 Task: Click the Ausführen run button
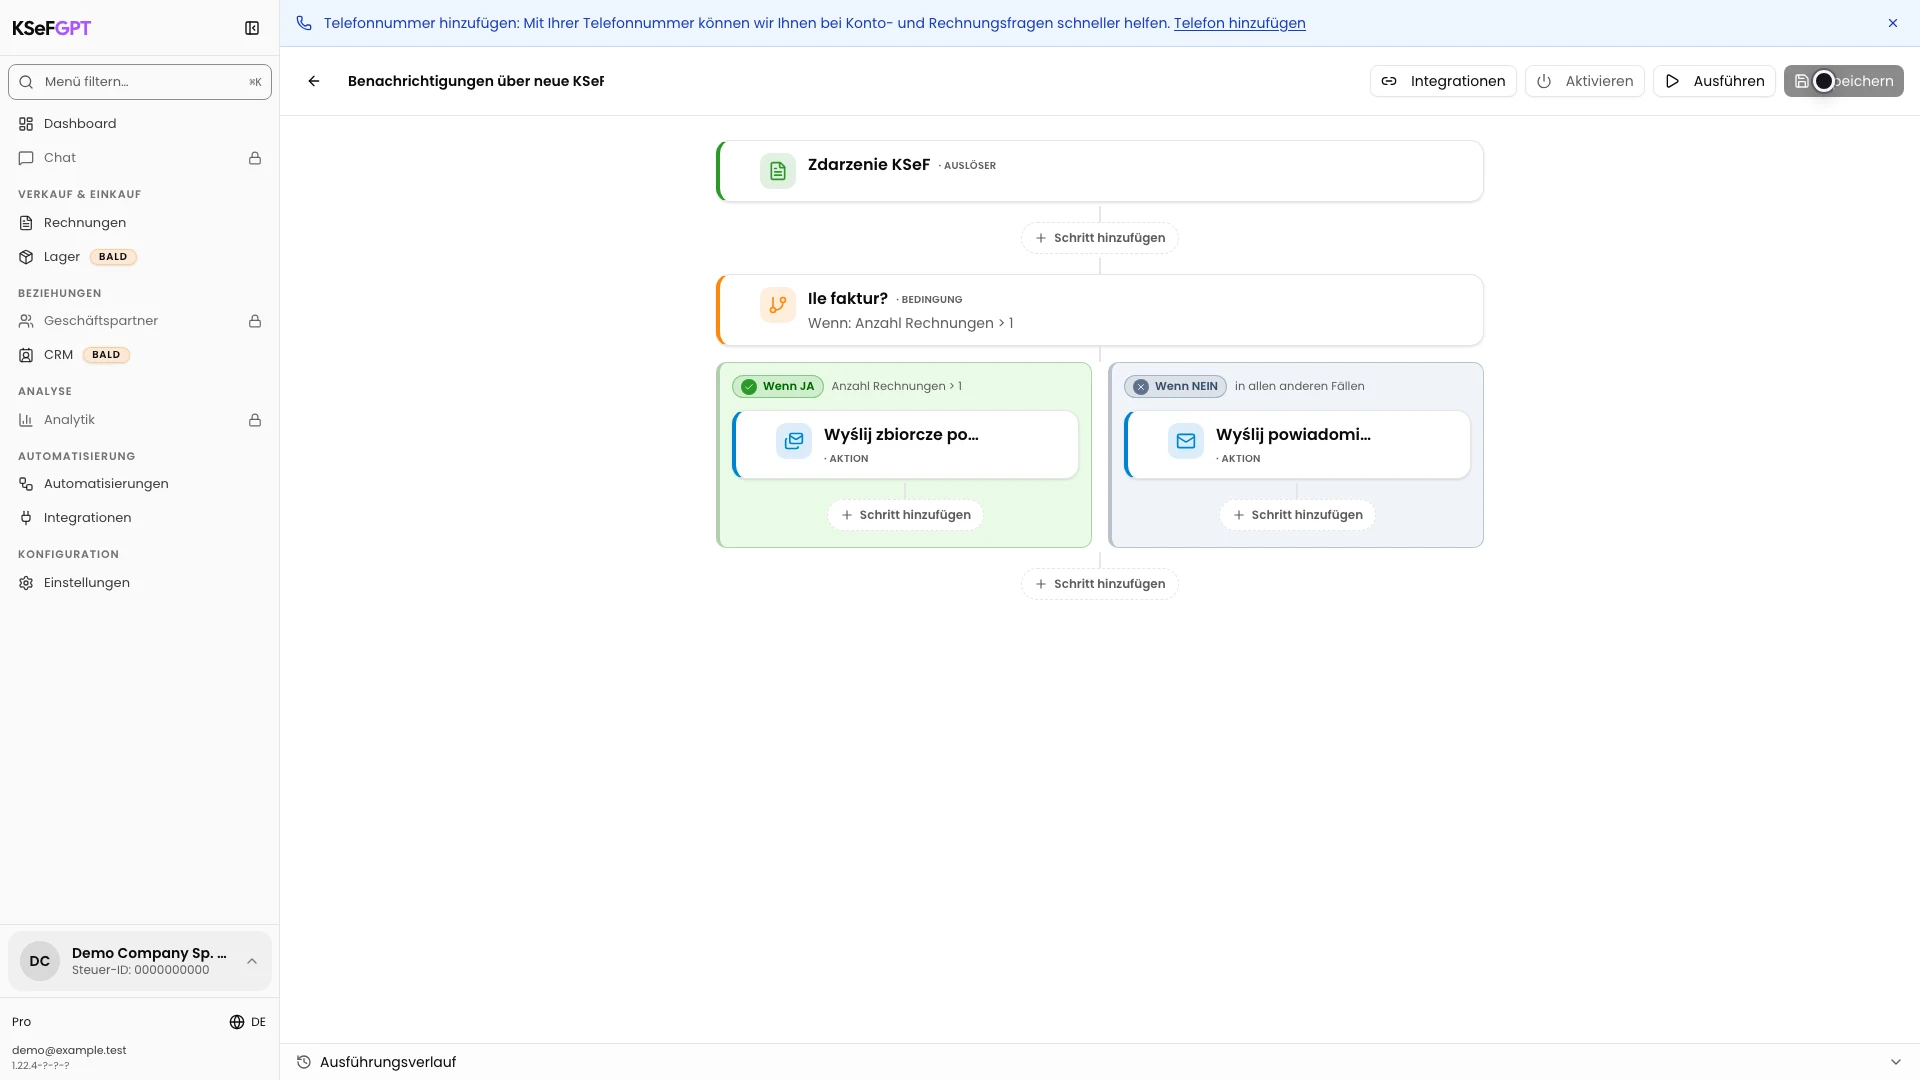point(1714,81)
